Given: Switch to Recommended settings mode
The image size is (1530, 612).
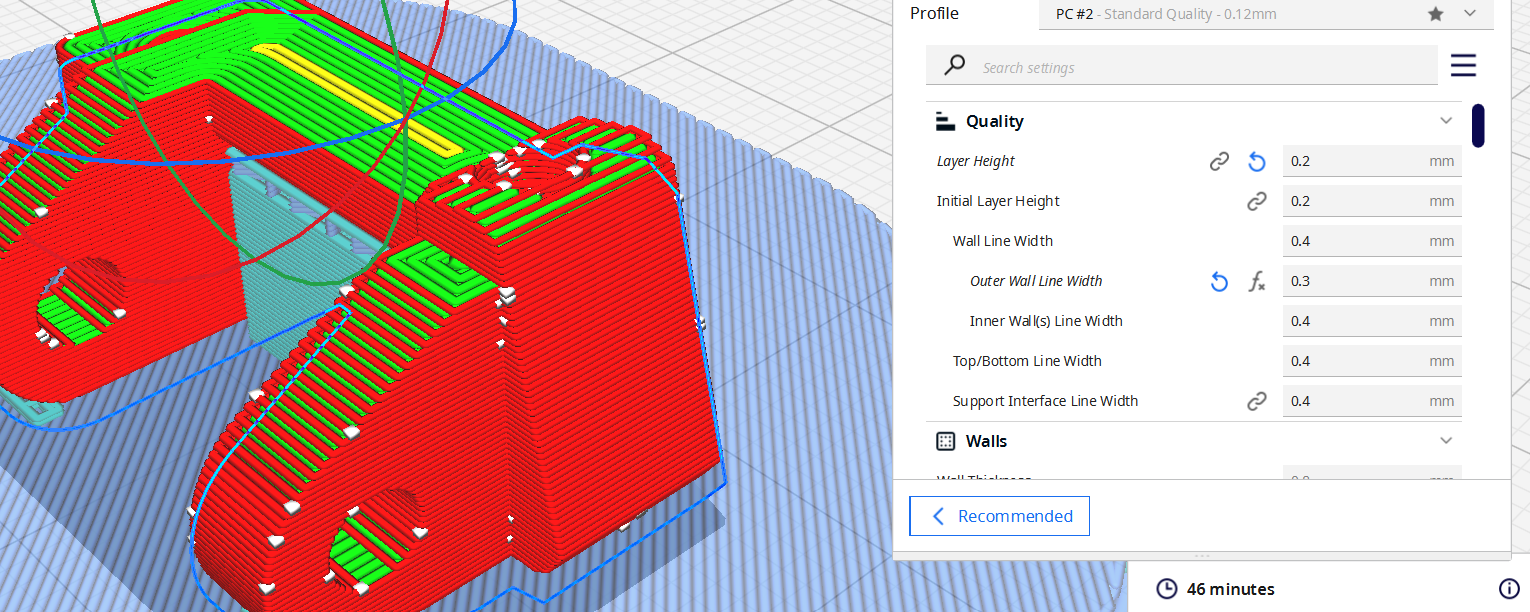Looking at the screenshot, I should click(x=999, y=516).
